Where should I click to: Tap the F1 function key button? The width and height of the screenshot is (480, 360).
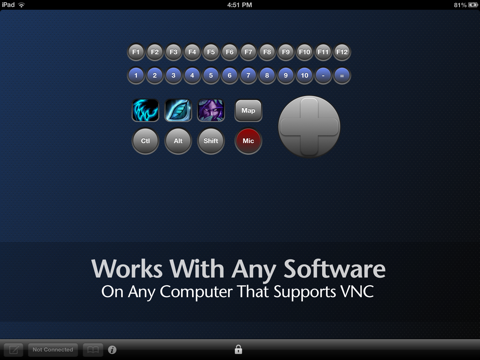[x=136, y=52]
